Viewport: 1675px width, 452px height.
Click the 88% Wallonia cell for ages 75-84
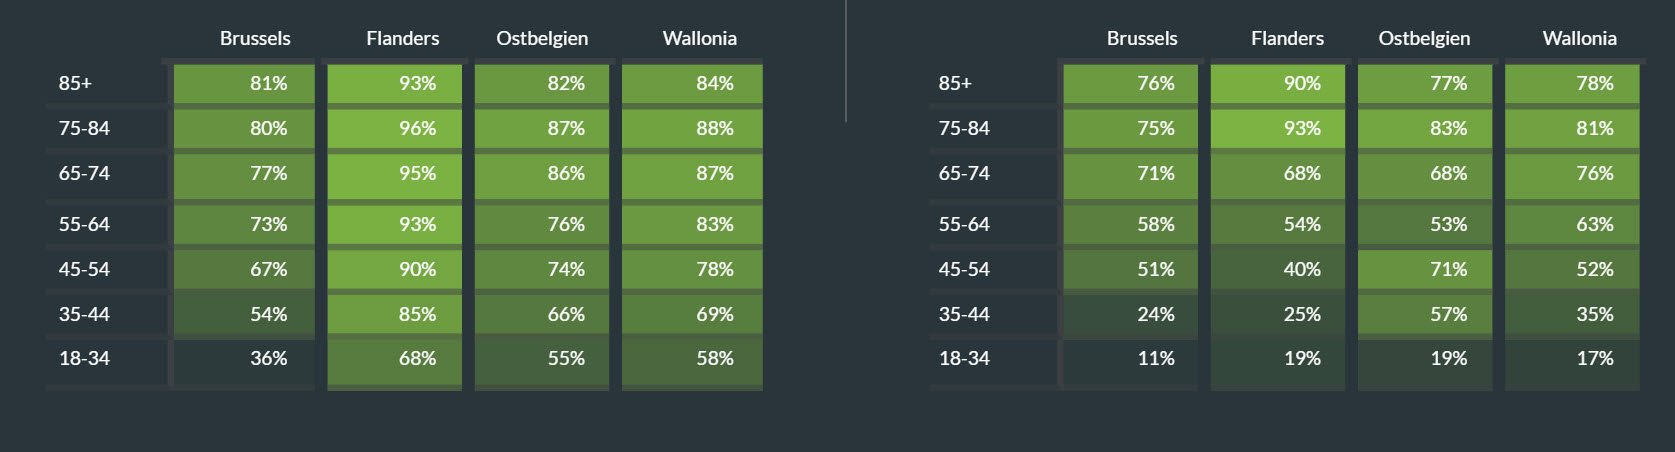[x=692, y=128]
